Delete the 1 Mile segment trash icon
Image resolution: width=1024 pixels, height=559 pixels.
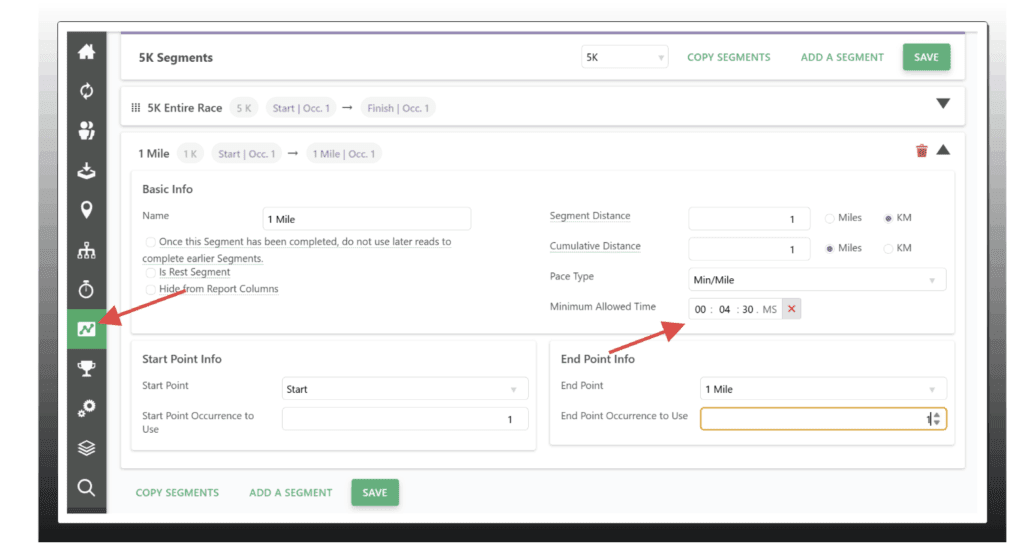click(921, 151)
